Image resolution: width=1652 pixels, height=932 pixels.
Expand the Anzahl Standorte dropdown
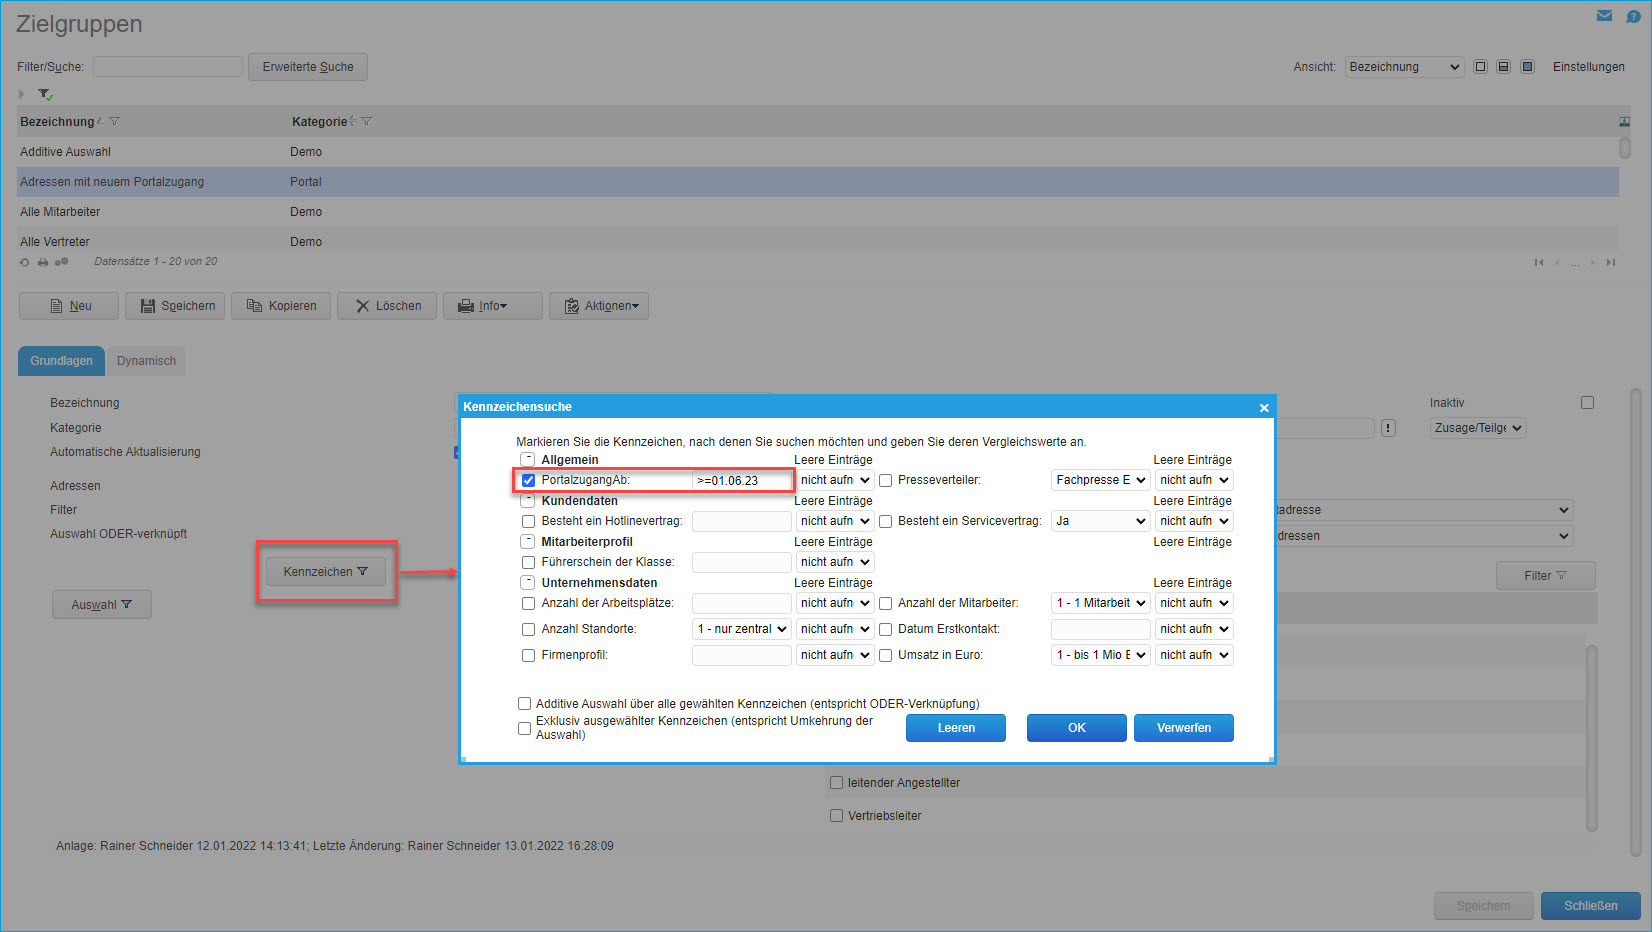click(741, 629)
